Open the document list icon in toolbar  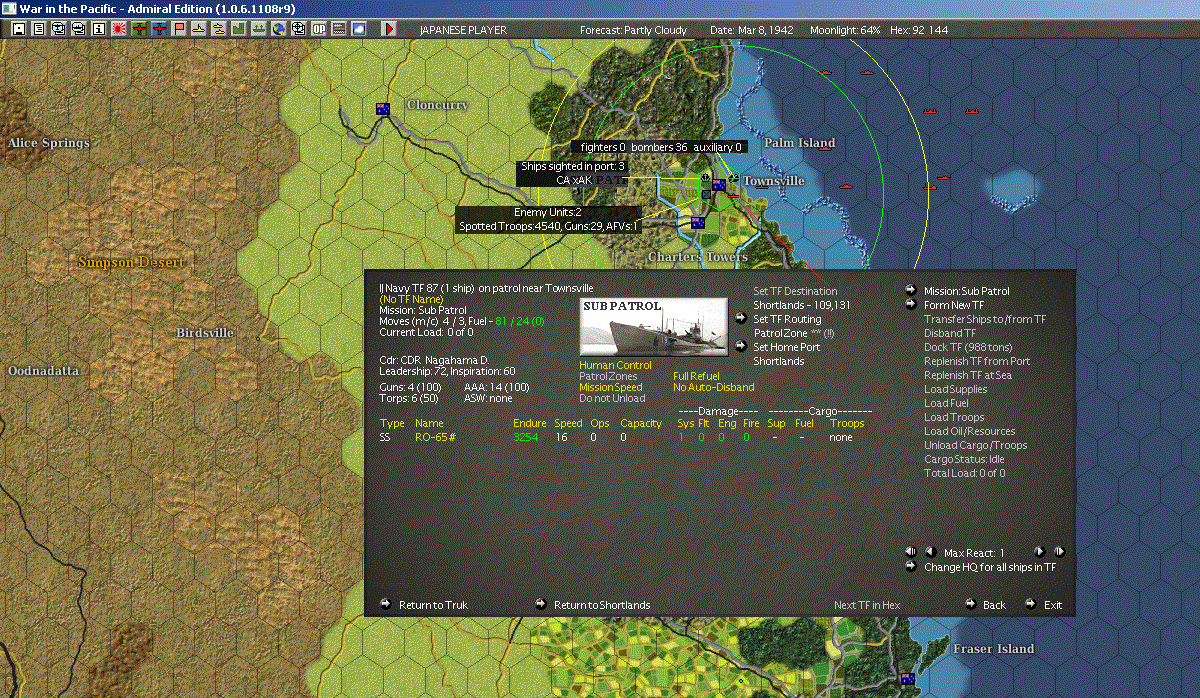(39, 29)
